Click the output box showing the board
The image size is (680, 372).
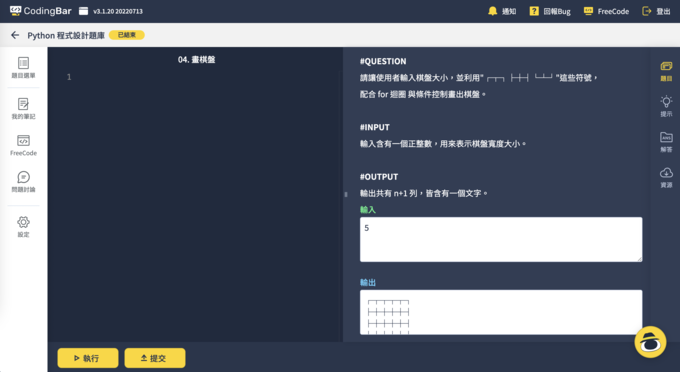pyautogui.click(x=501, y=312)
